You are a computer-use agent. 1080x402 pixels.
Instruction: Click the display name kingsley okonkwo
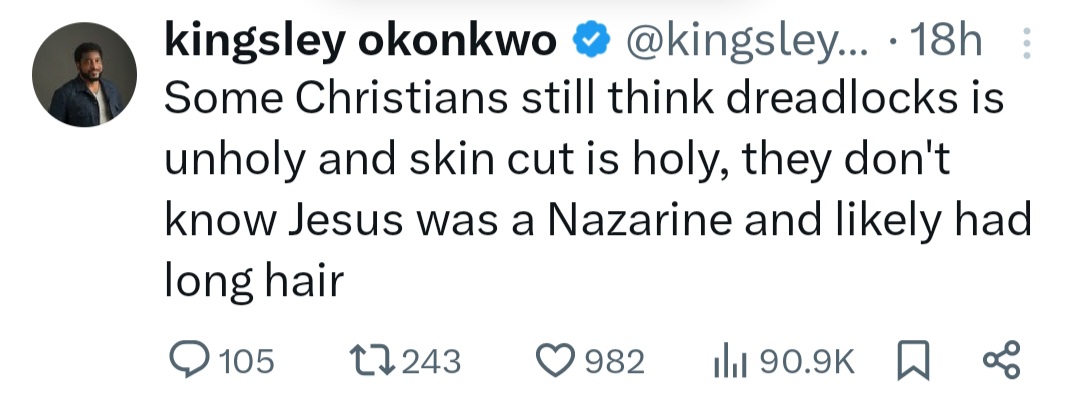358,41
